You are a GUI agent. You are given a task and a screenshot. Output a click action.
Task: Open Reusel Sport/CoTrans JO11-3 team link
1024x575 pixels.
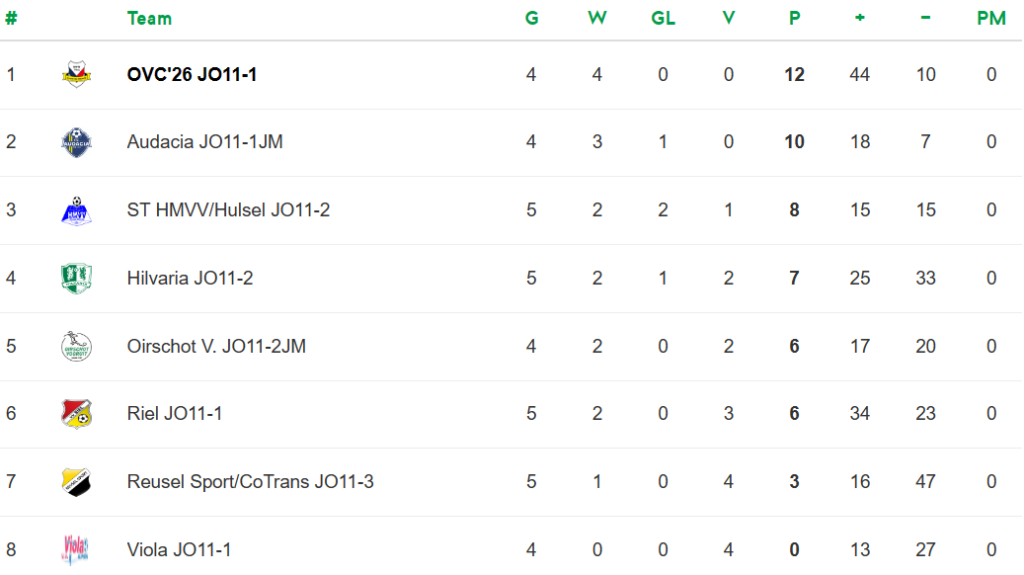(x=250, y=481)
